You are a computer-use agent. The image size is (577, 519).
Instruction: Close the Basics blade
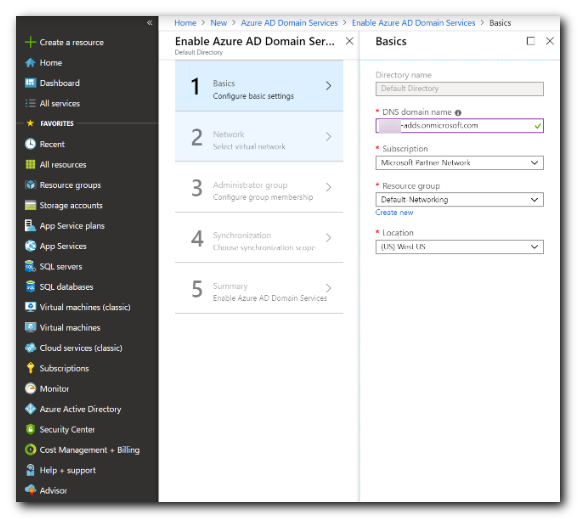pyautogui.click(x=550, y=41)
